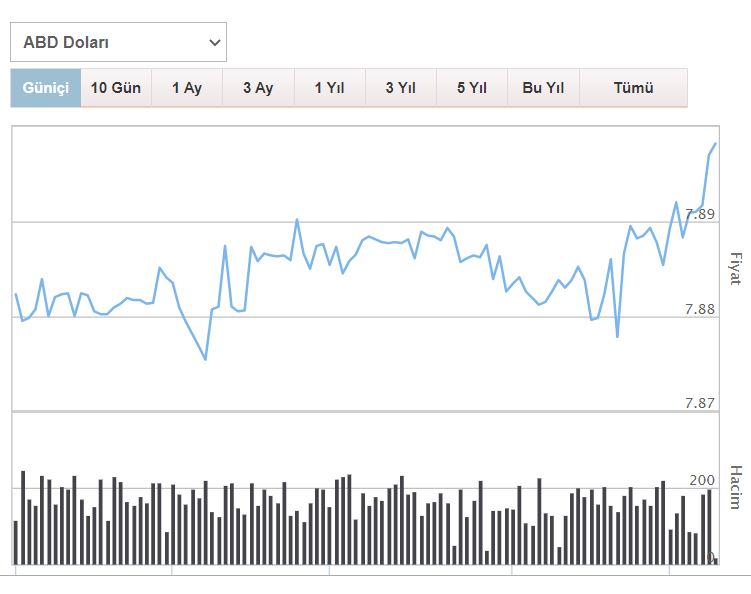This screenshot has height=594, width=751.
Task: Click the highest price peak at chart's right end
Action: [x=715, y=144]
